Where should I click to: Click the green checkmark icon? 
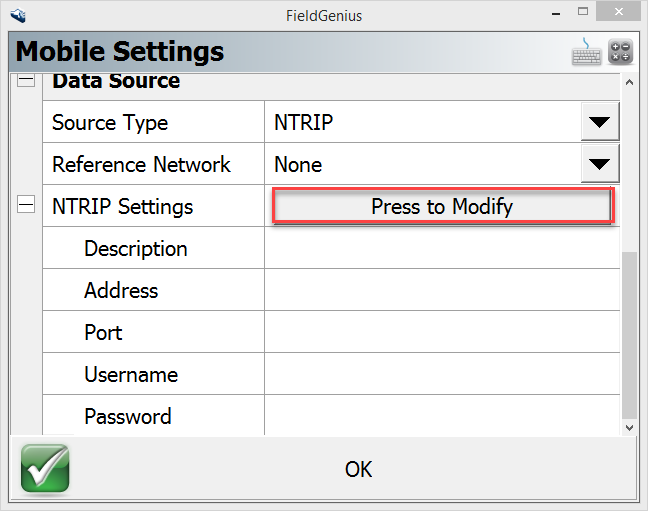tap(45, 469)
